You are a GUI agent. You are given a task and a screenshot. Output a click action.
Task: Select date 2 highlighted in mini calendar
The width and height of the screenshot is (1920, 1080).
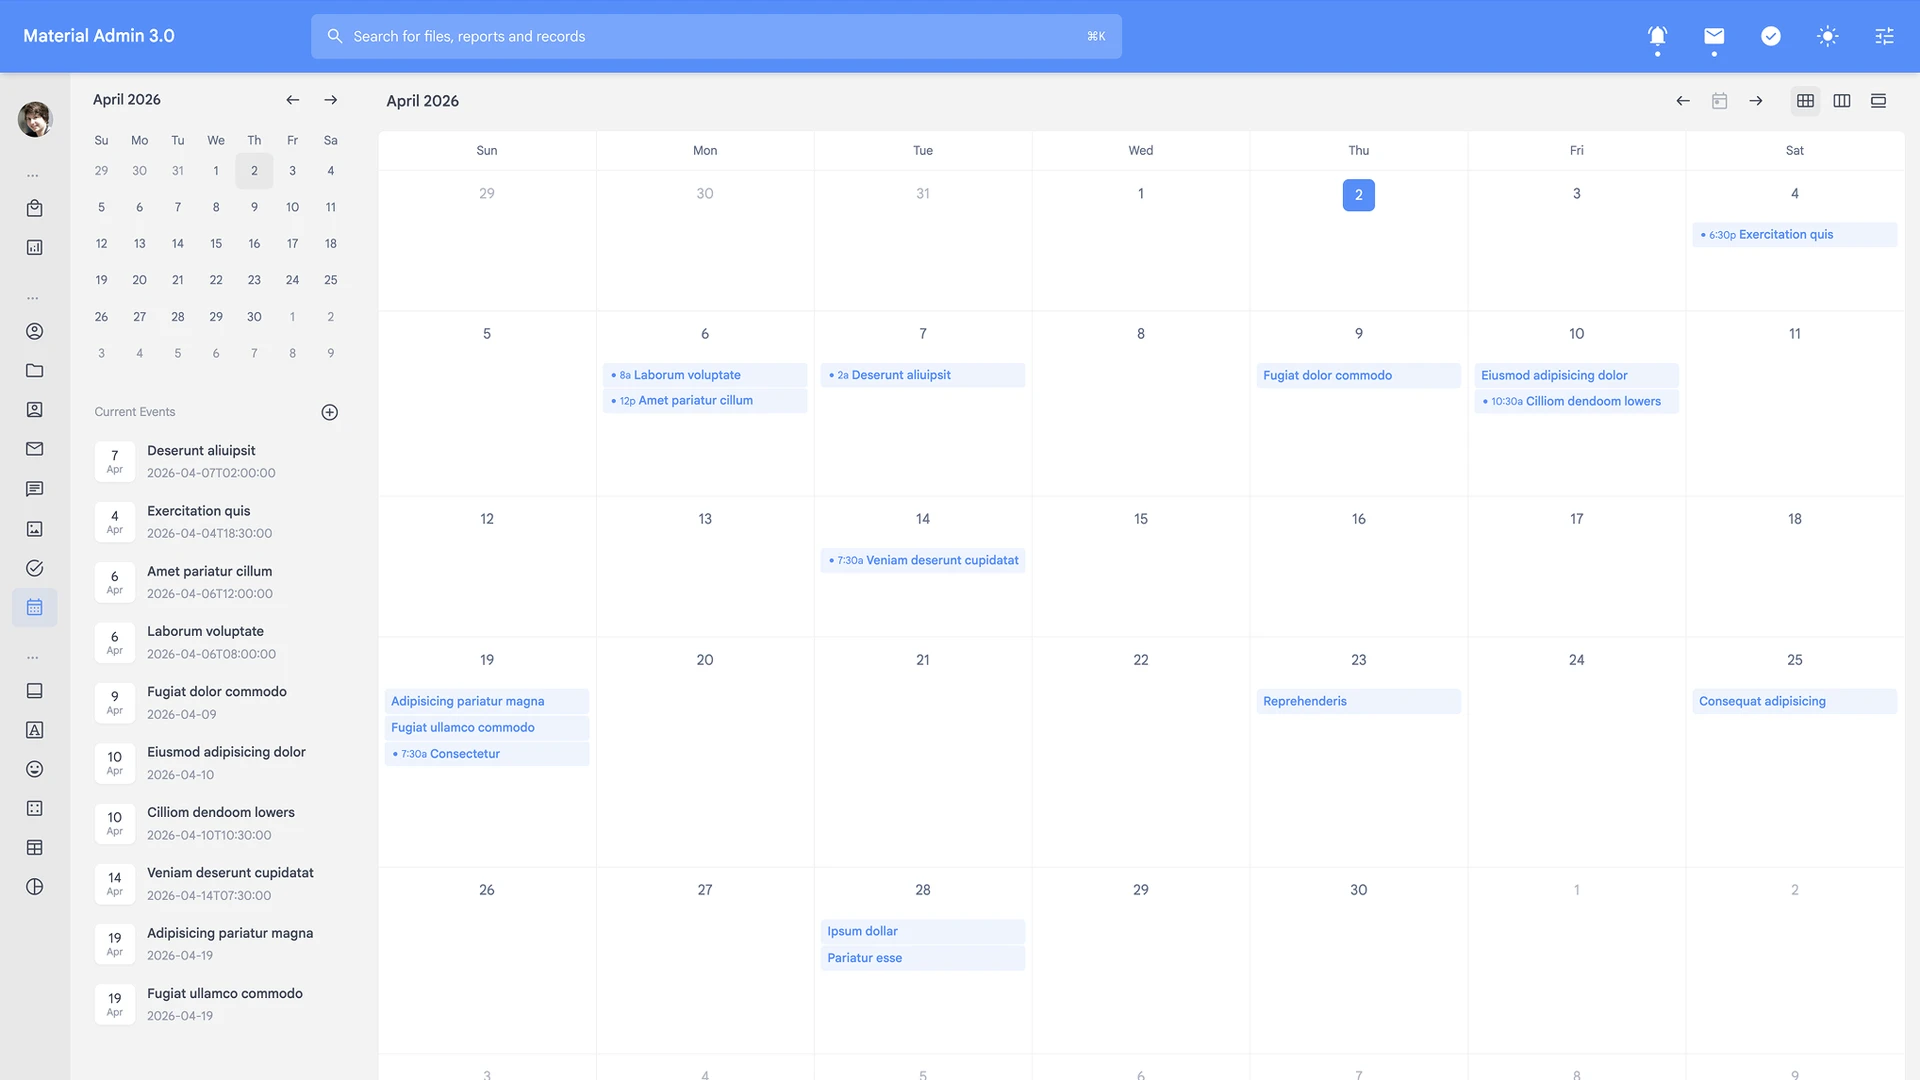254,171
